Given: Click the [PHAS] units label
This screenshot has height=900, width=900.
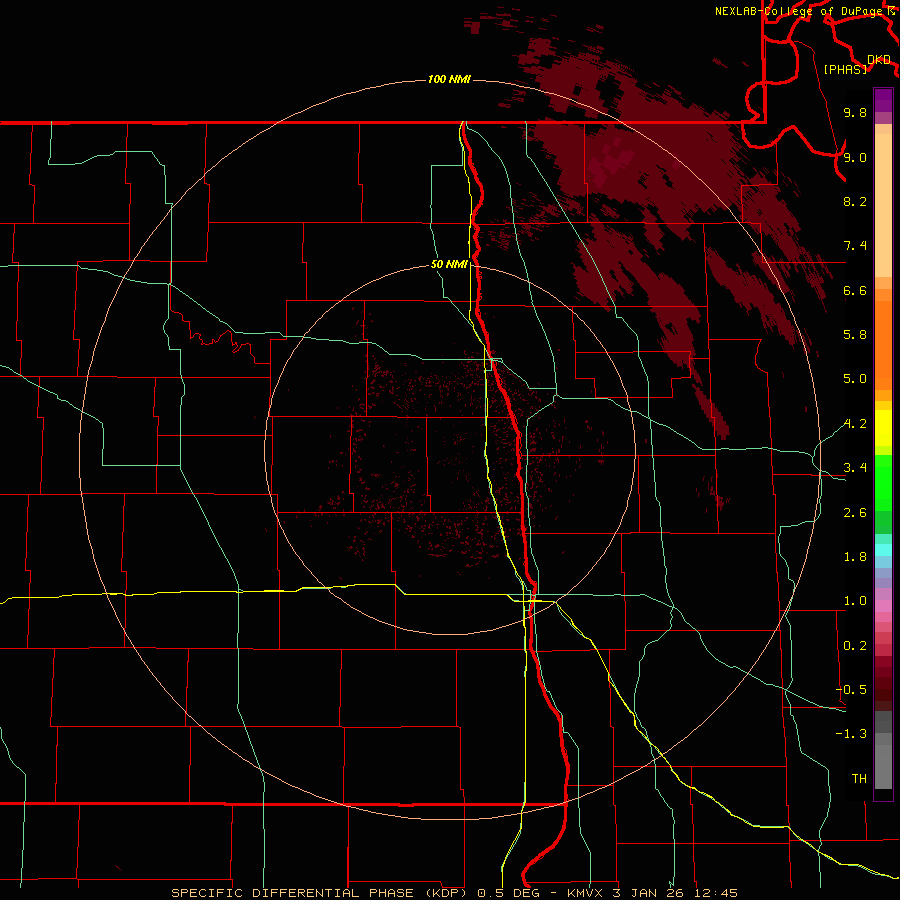Looking at the screenshot, I should pos(845,70).
